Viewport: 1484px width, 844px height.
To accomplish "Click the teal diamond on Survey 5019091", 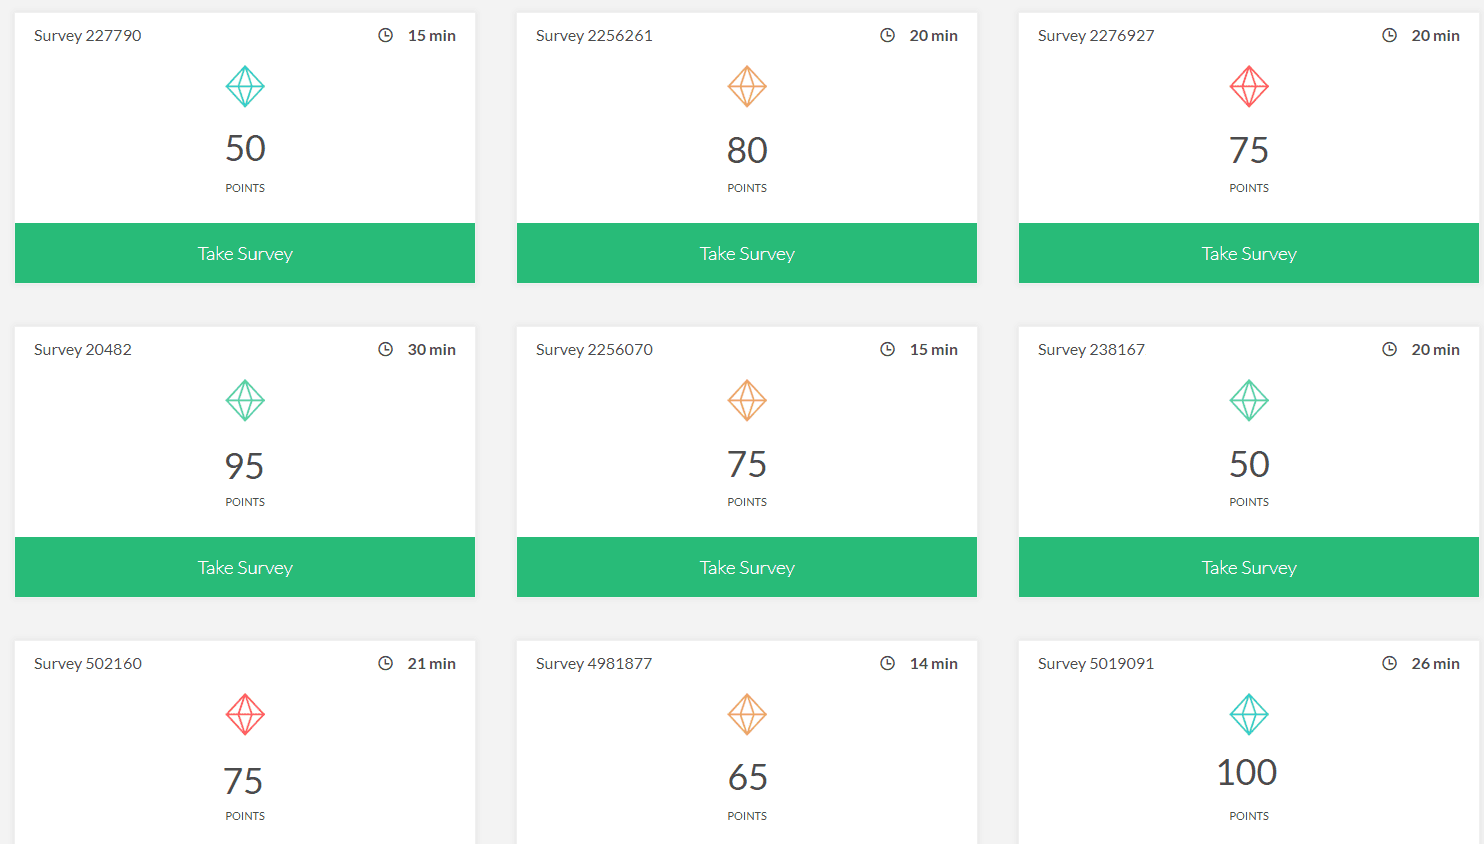I will tap(1249, 714).
